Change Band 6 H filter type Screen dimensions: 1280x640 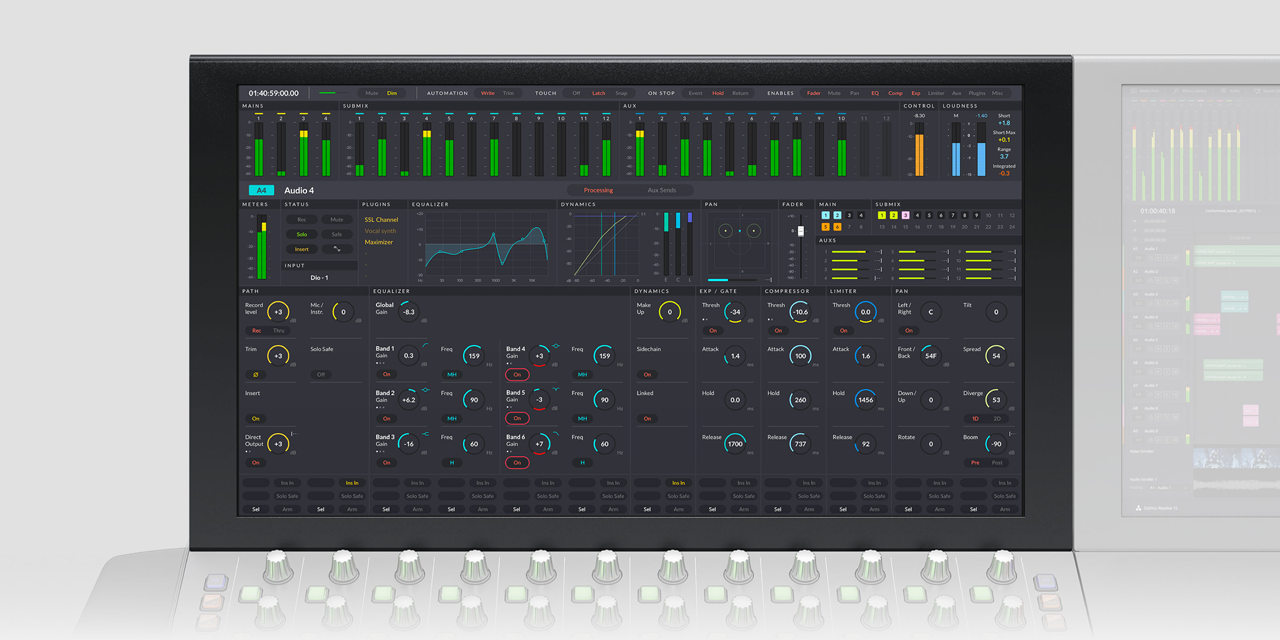582,463
